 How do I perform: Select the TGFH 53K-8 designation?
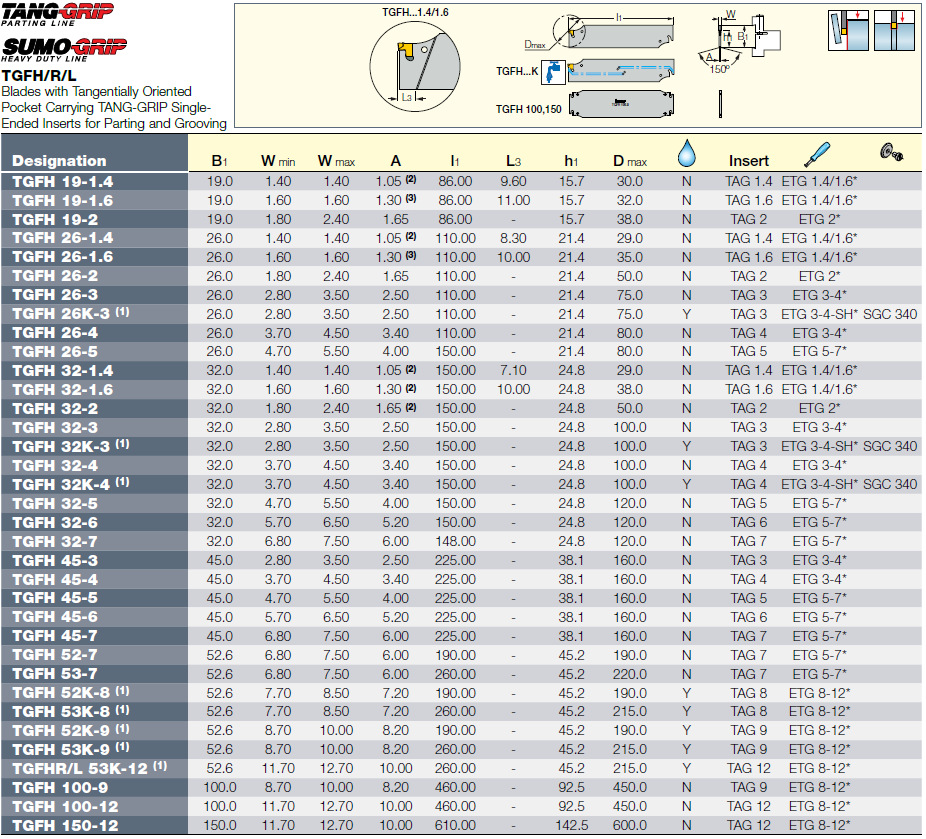point(70,711)
